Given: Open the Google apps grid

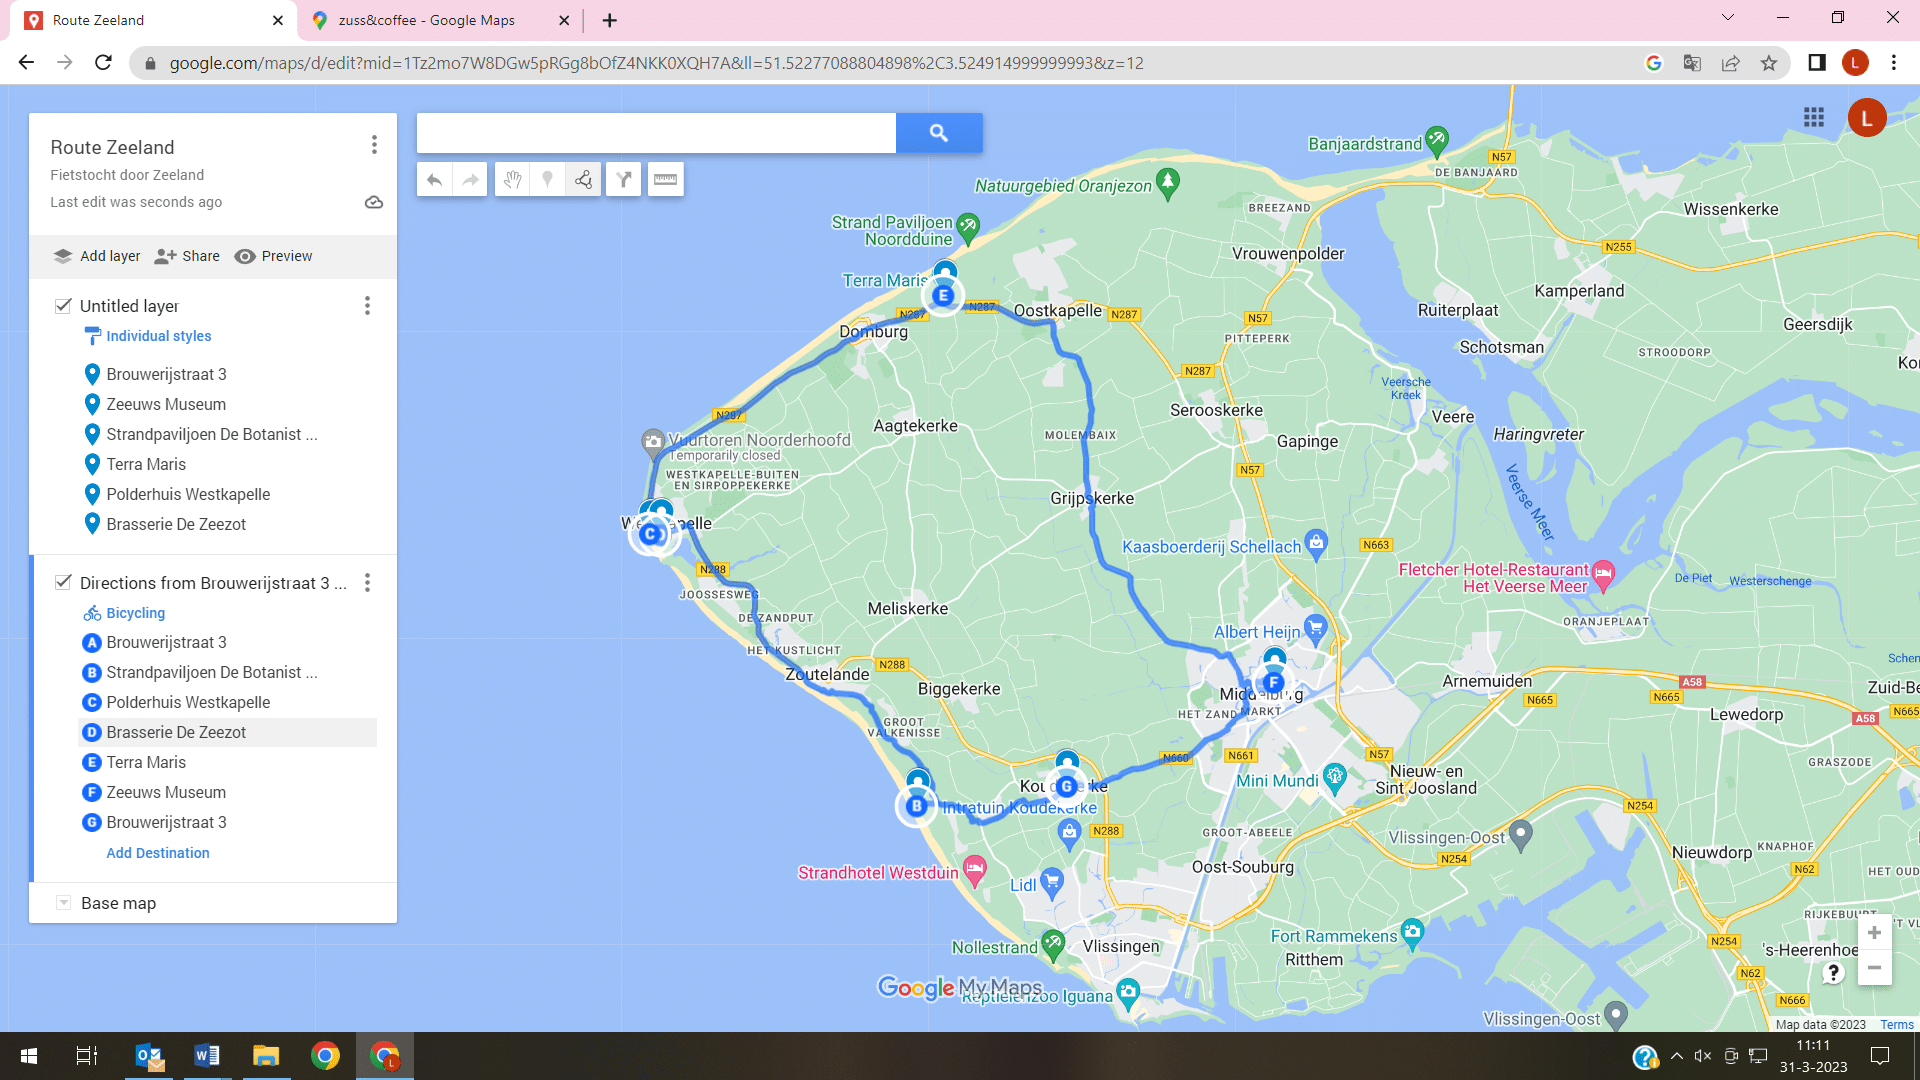Looking at the screenshot, I should pos(1814,118).
